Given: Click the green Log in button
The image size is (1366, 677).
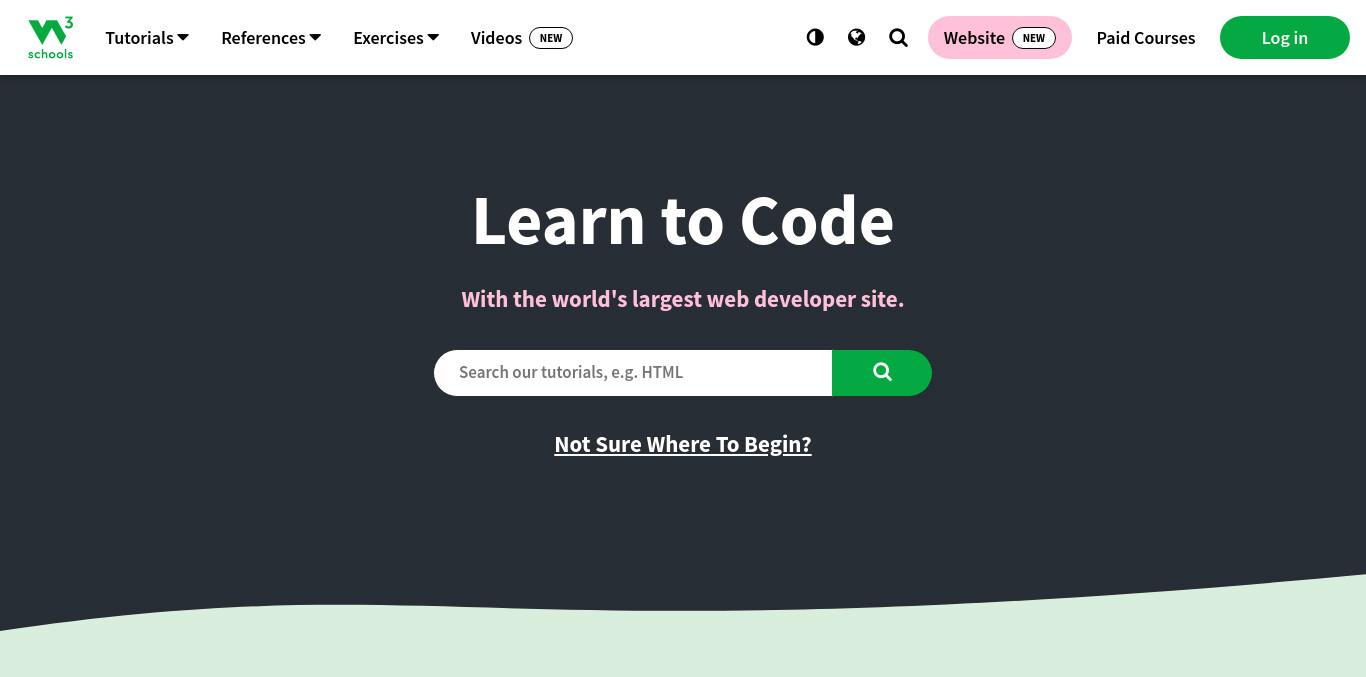Looking at the screenshot, I should [x=1285, y=38].
